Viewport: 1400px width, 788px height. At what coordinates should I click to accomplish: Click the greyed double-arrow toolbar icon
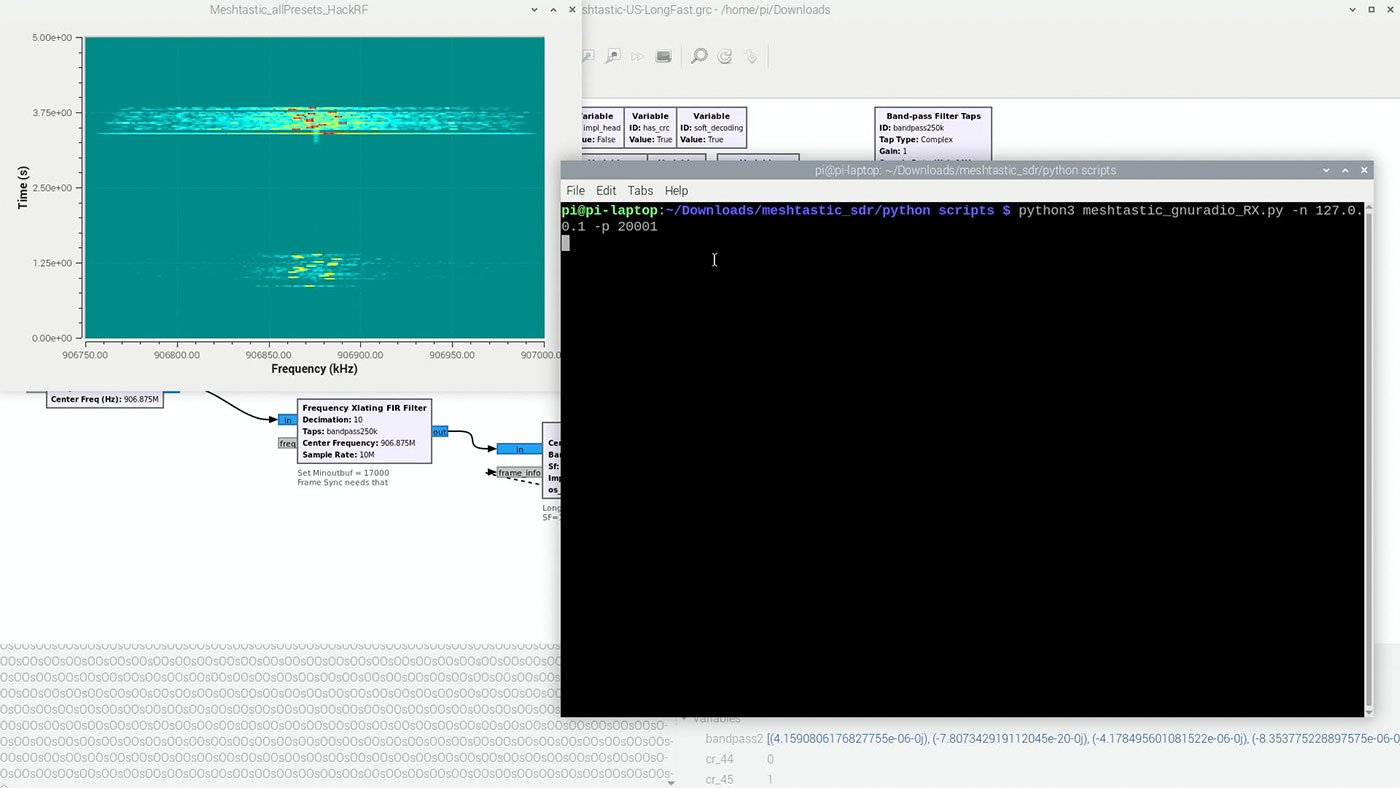[x=637, y=57]
